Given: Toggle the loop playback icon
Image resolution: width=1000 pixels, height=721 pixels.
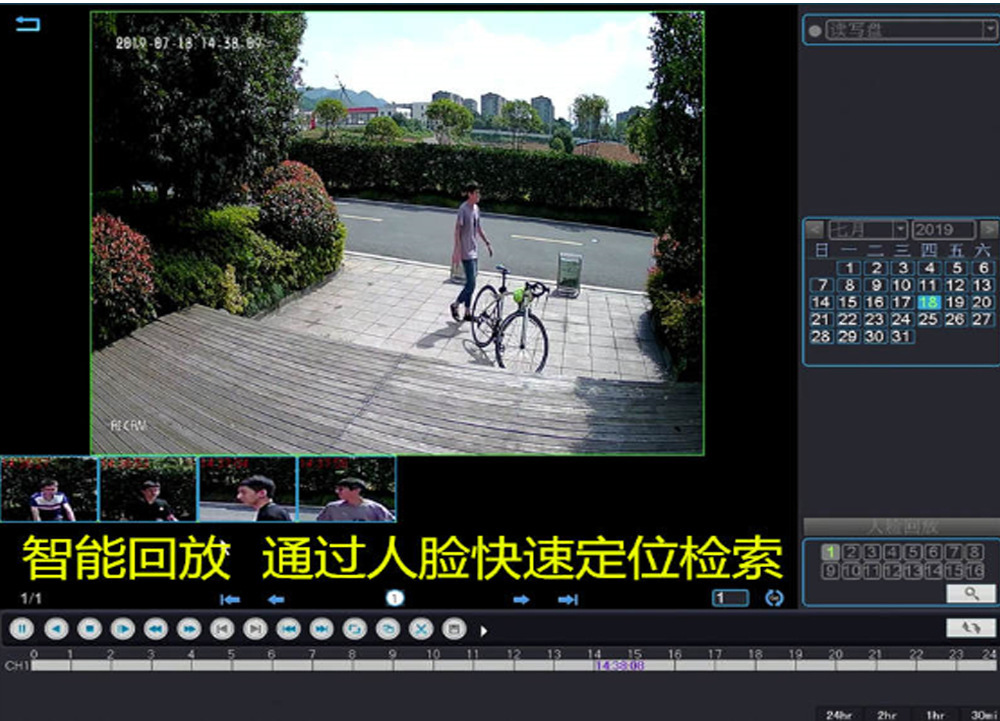Looking at the screenshot, I should coord(355,629).
